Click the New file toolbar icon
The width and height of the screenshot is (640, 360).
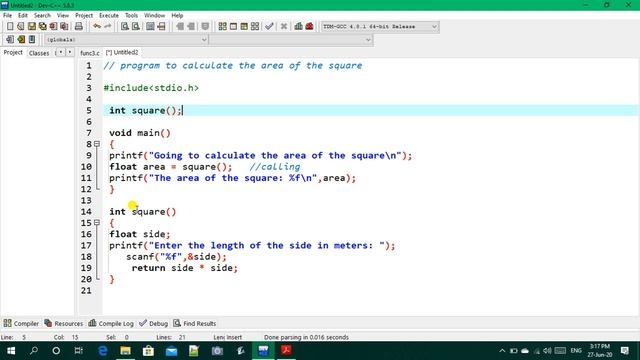pos(10,27)
